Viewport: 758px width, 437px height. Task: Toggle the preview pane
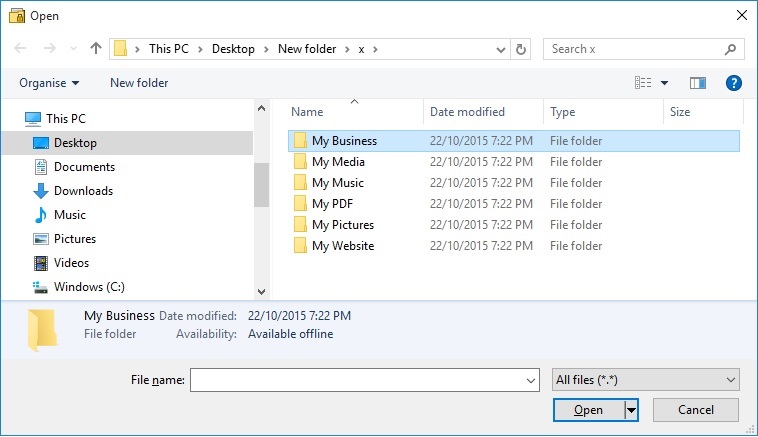coord(697,83)
